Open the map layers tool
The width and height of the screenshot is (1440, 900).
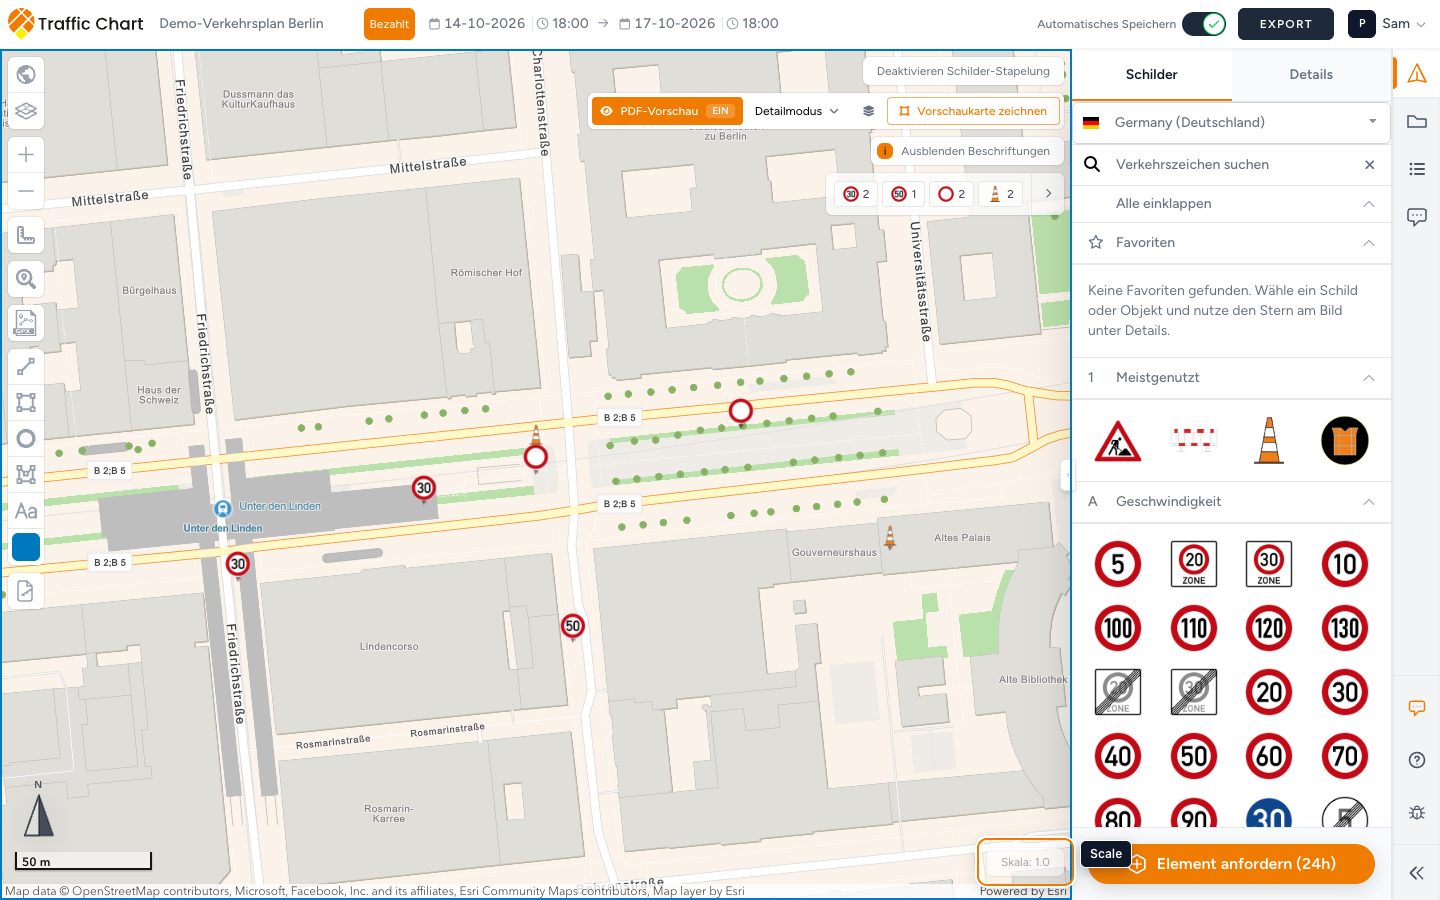coord(26,111)
